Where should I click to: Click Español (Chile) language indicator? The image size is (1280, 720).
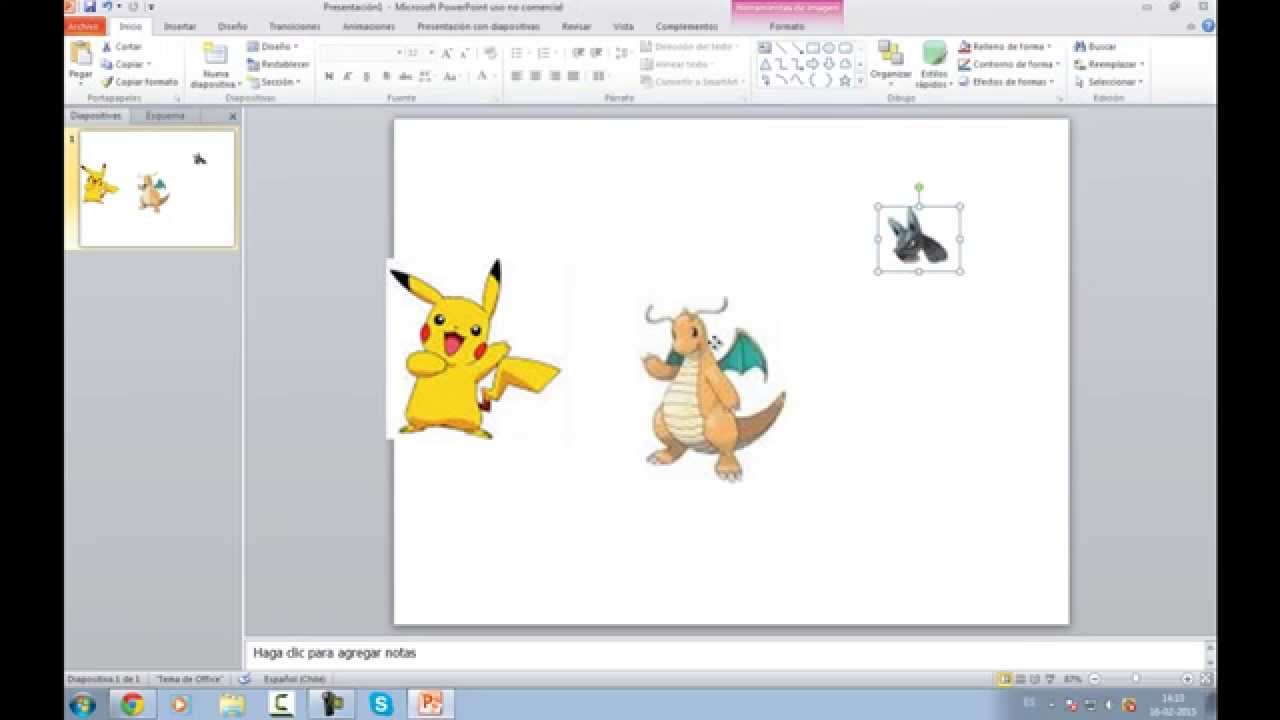tap(295, 679)
